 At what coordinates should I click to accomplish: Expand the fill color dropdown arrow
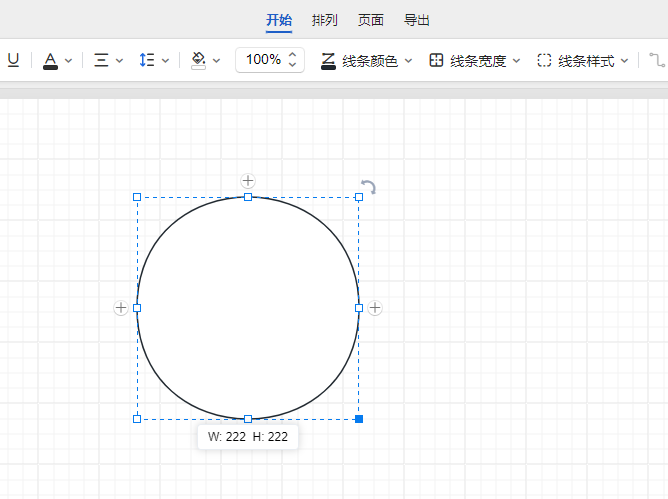click(216, 61)
